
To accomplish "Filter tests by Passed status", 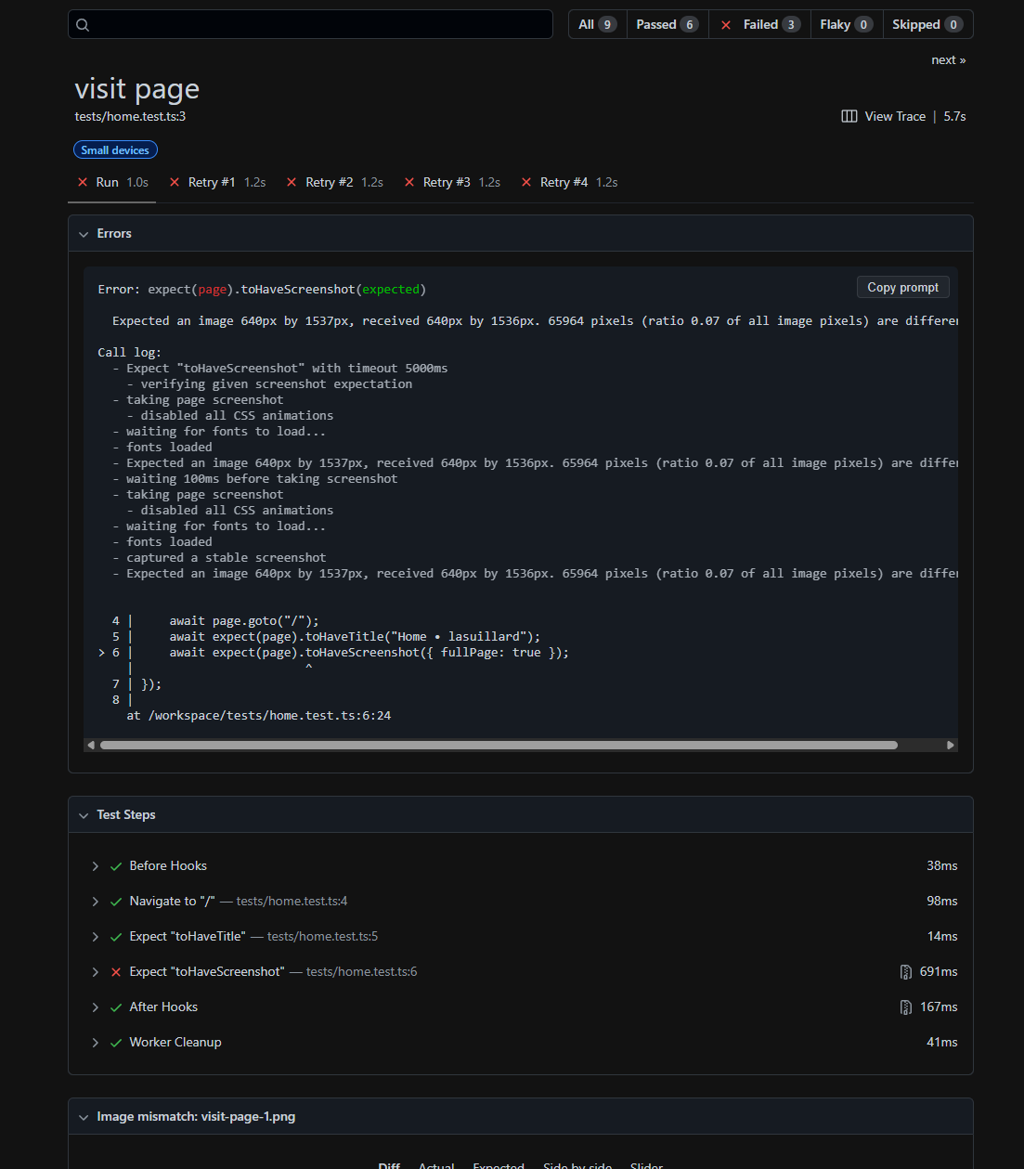I will (x=666, y=25).
